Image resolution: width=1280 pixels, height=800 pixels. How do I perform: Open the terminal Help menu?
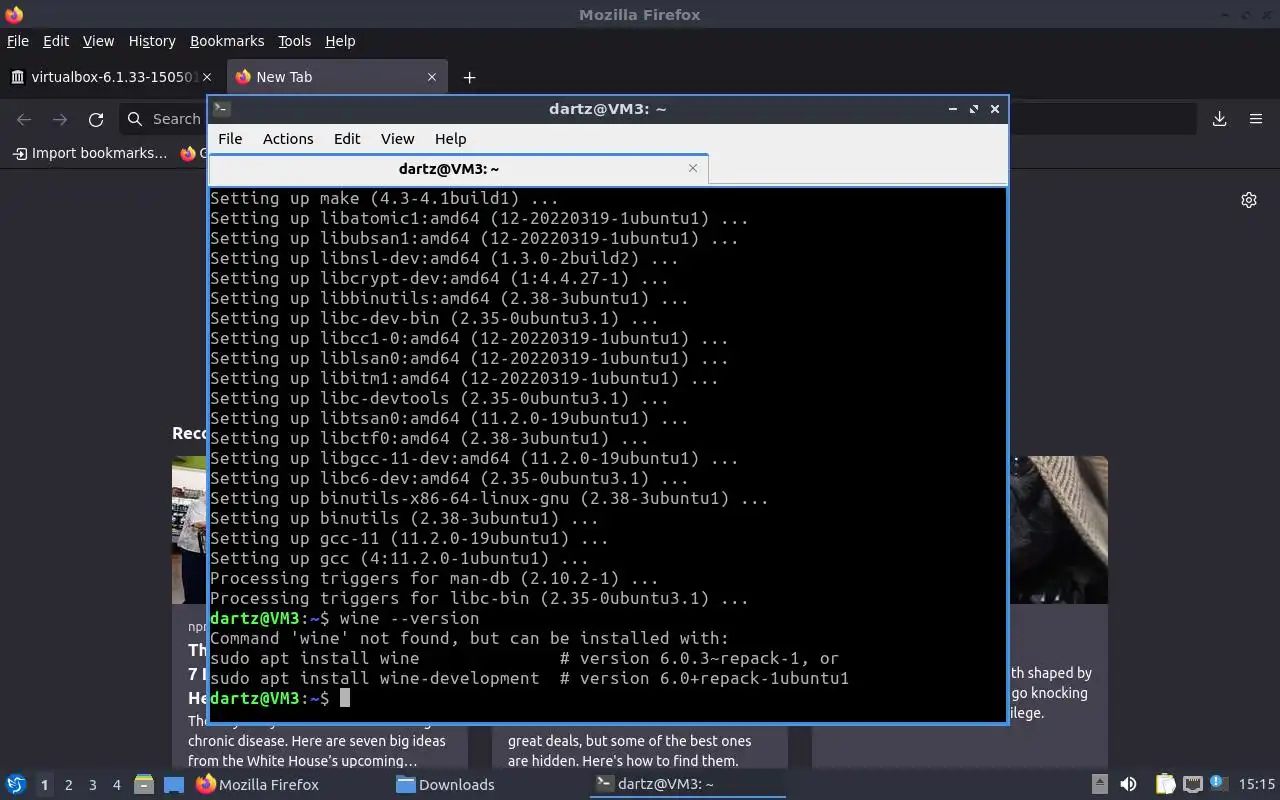point(450,138)
